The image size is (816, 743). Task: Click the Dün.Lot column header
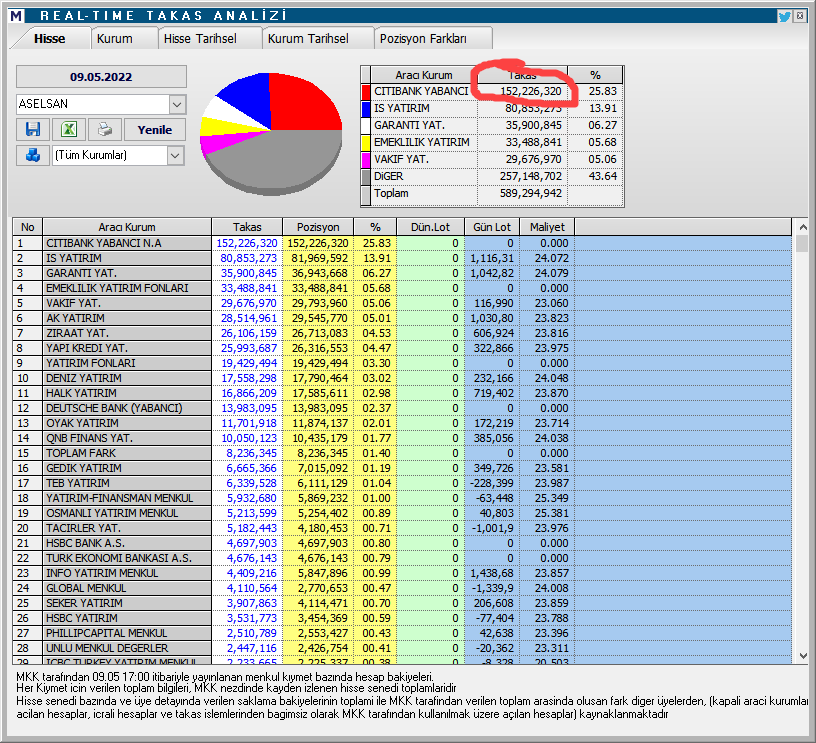click(430, 227)
